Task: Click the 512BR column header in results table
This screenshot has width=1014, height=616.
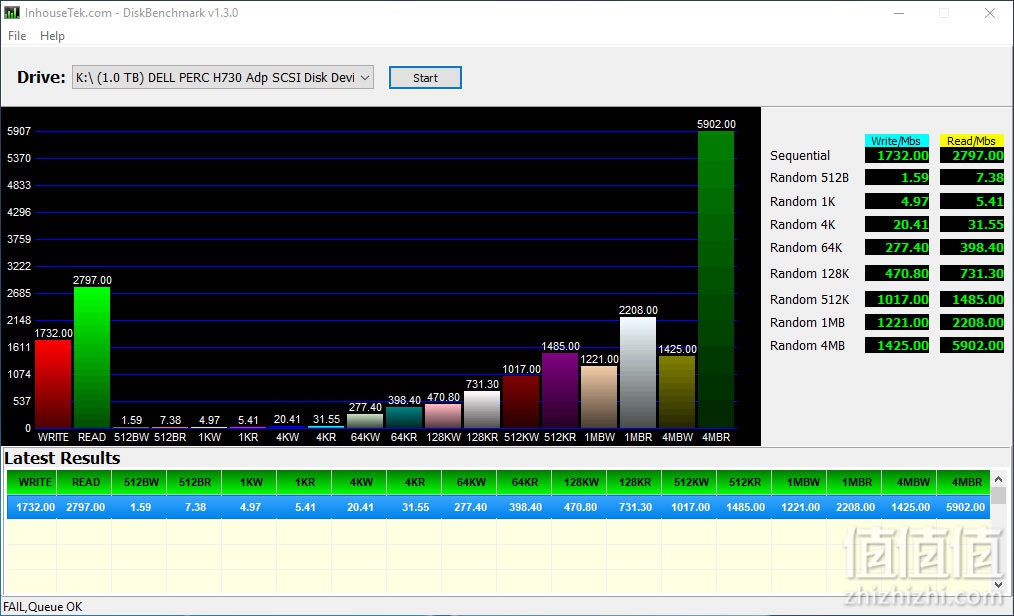Action: [195, 482]
